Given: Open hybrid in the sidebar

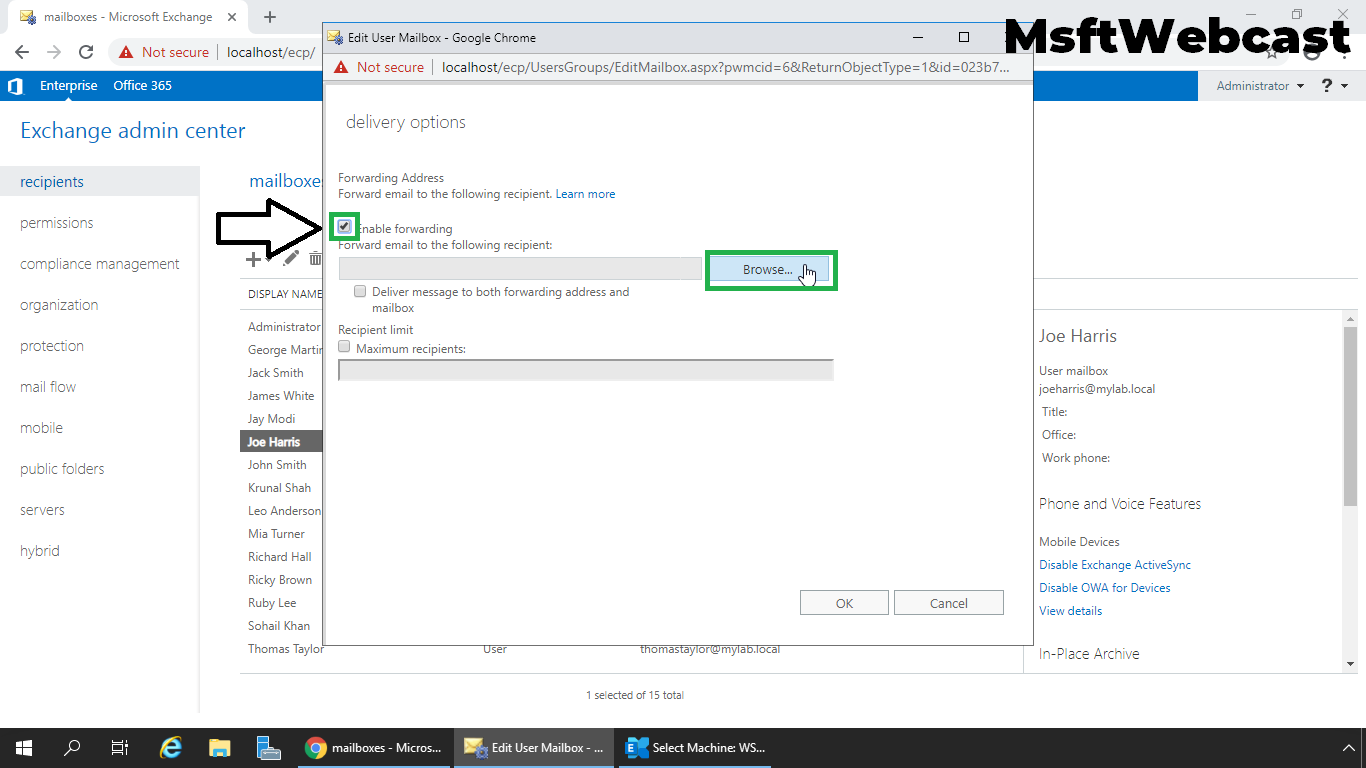Looking at the screenshot, I should (x=40, y=551).
